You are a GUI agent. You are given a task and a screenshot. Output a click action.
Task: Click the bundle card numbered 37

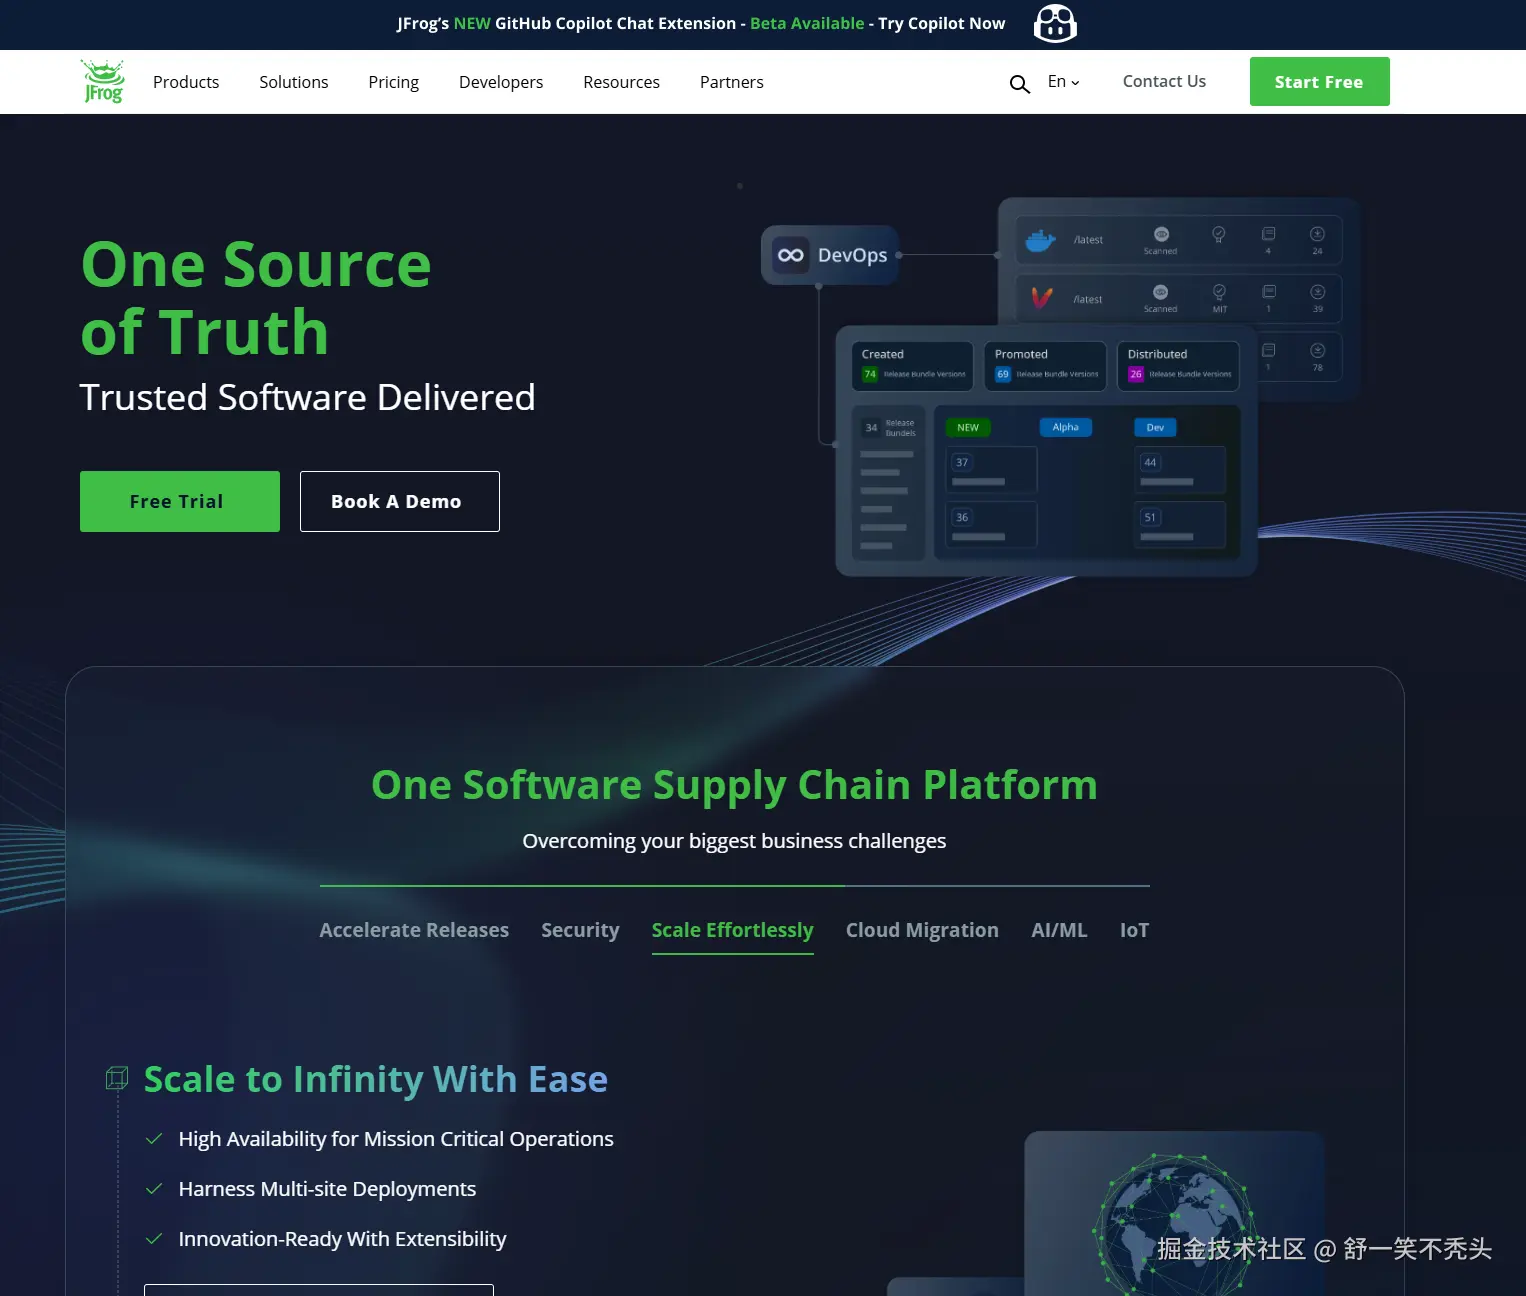click(x=991, y=470)
